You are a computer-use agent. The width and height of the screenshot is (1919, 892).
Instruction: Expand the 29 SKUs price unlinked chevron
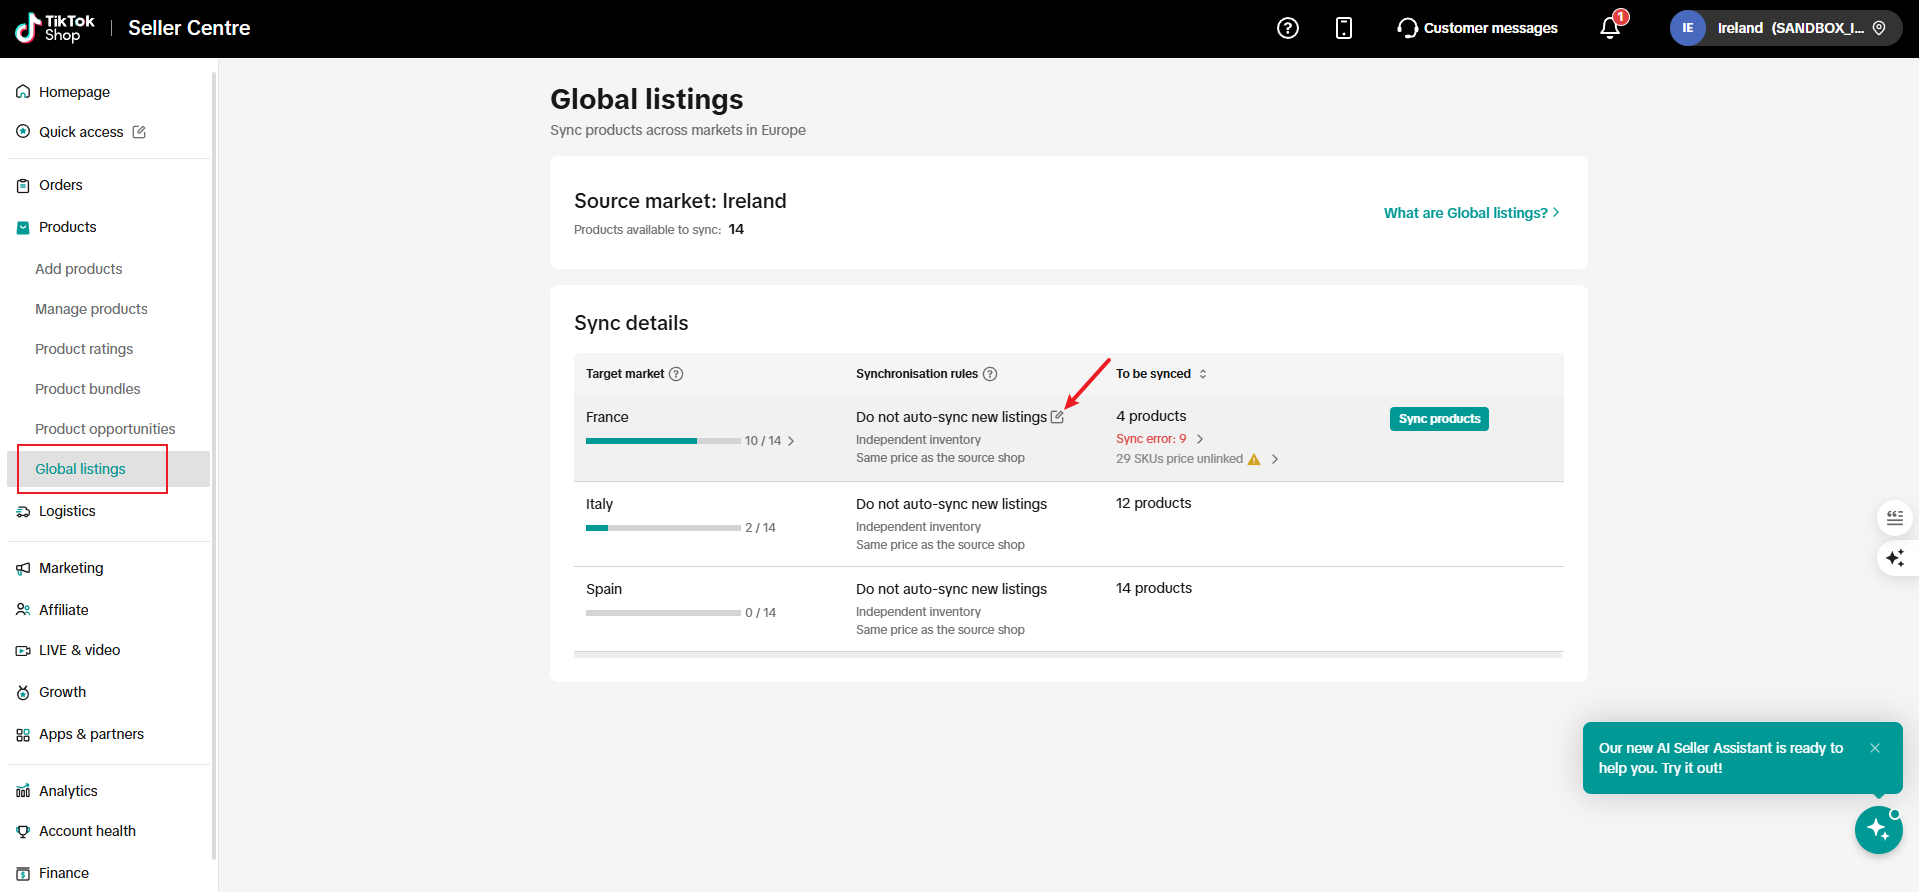[x=1275, y=459]
